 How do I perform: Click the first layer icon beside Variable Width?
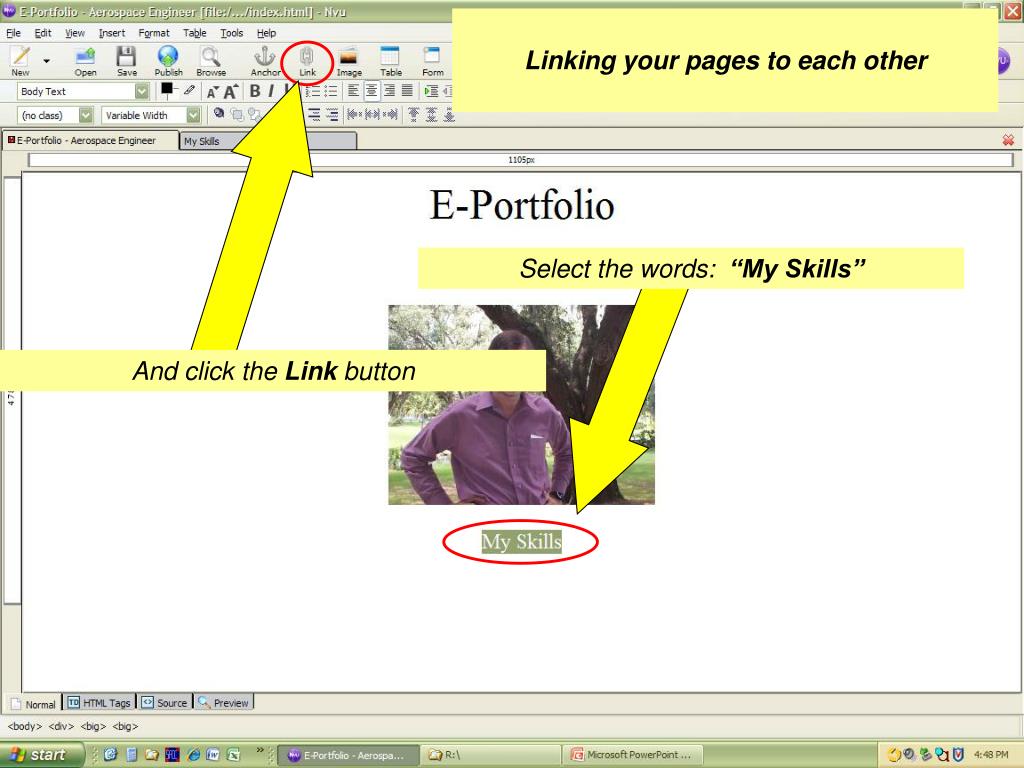pyautogui.click(x=219, y=114)
